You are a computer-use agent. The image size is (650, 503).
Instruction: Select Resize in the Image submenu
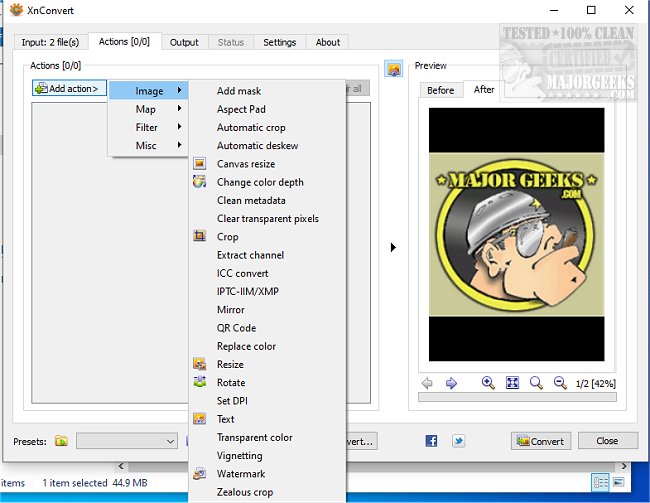coord(230,365)
